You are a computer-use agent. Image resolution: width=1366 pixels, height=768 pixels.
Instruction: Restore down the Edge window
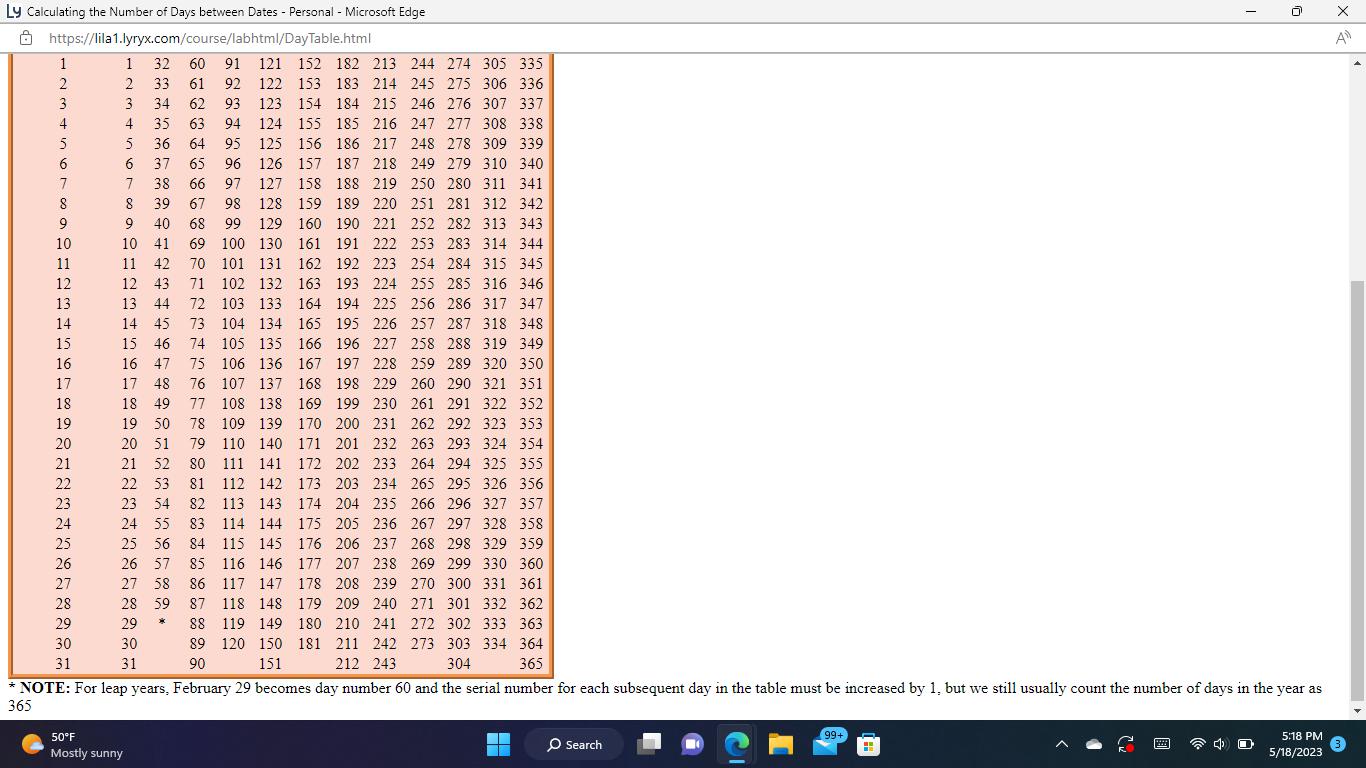point(1297,12)
